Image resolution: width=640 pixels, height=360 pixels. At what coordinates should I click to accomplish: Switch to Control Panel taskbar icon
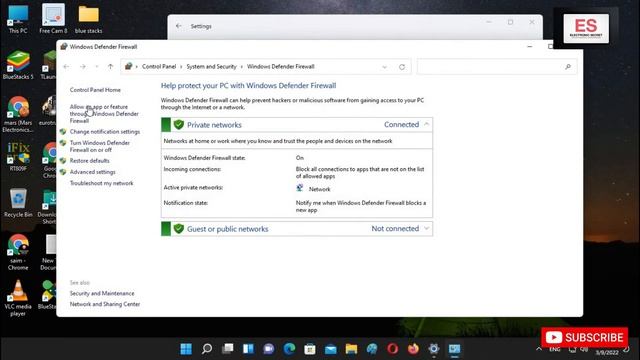tap(454, 349)
